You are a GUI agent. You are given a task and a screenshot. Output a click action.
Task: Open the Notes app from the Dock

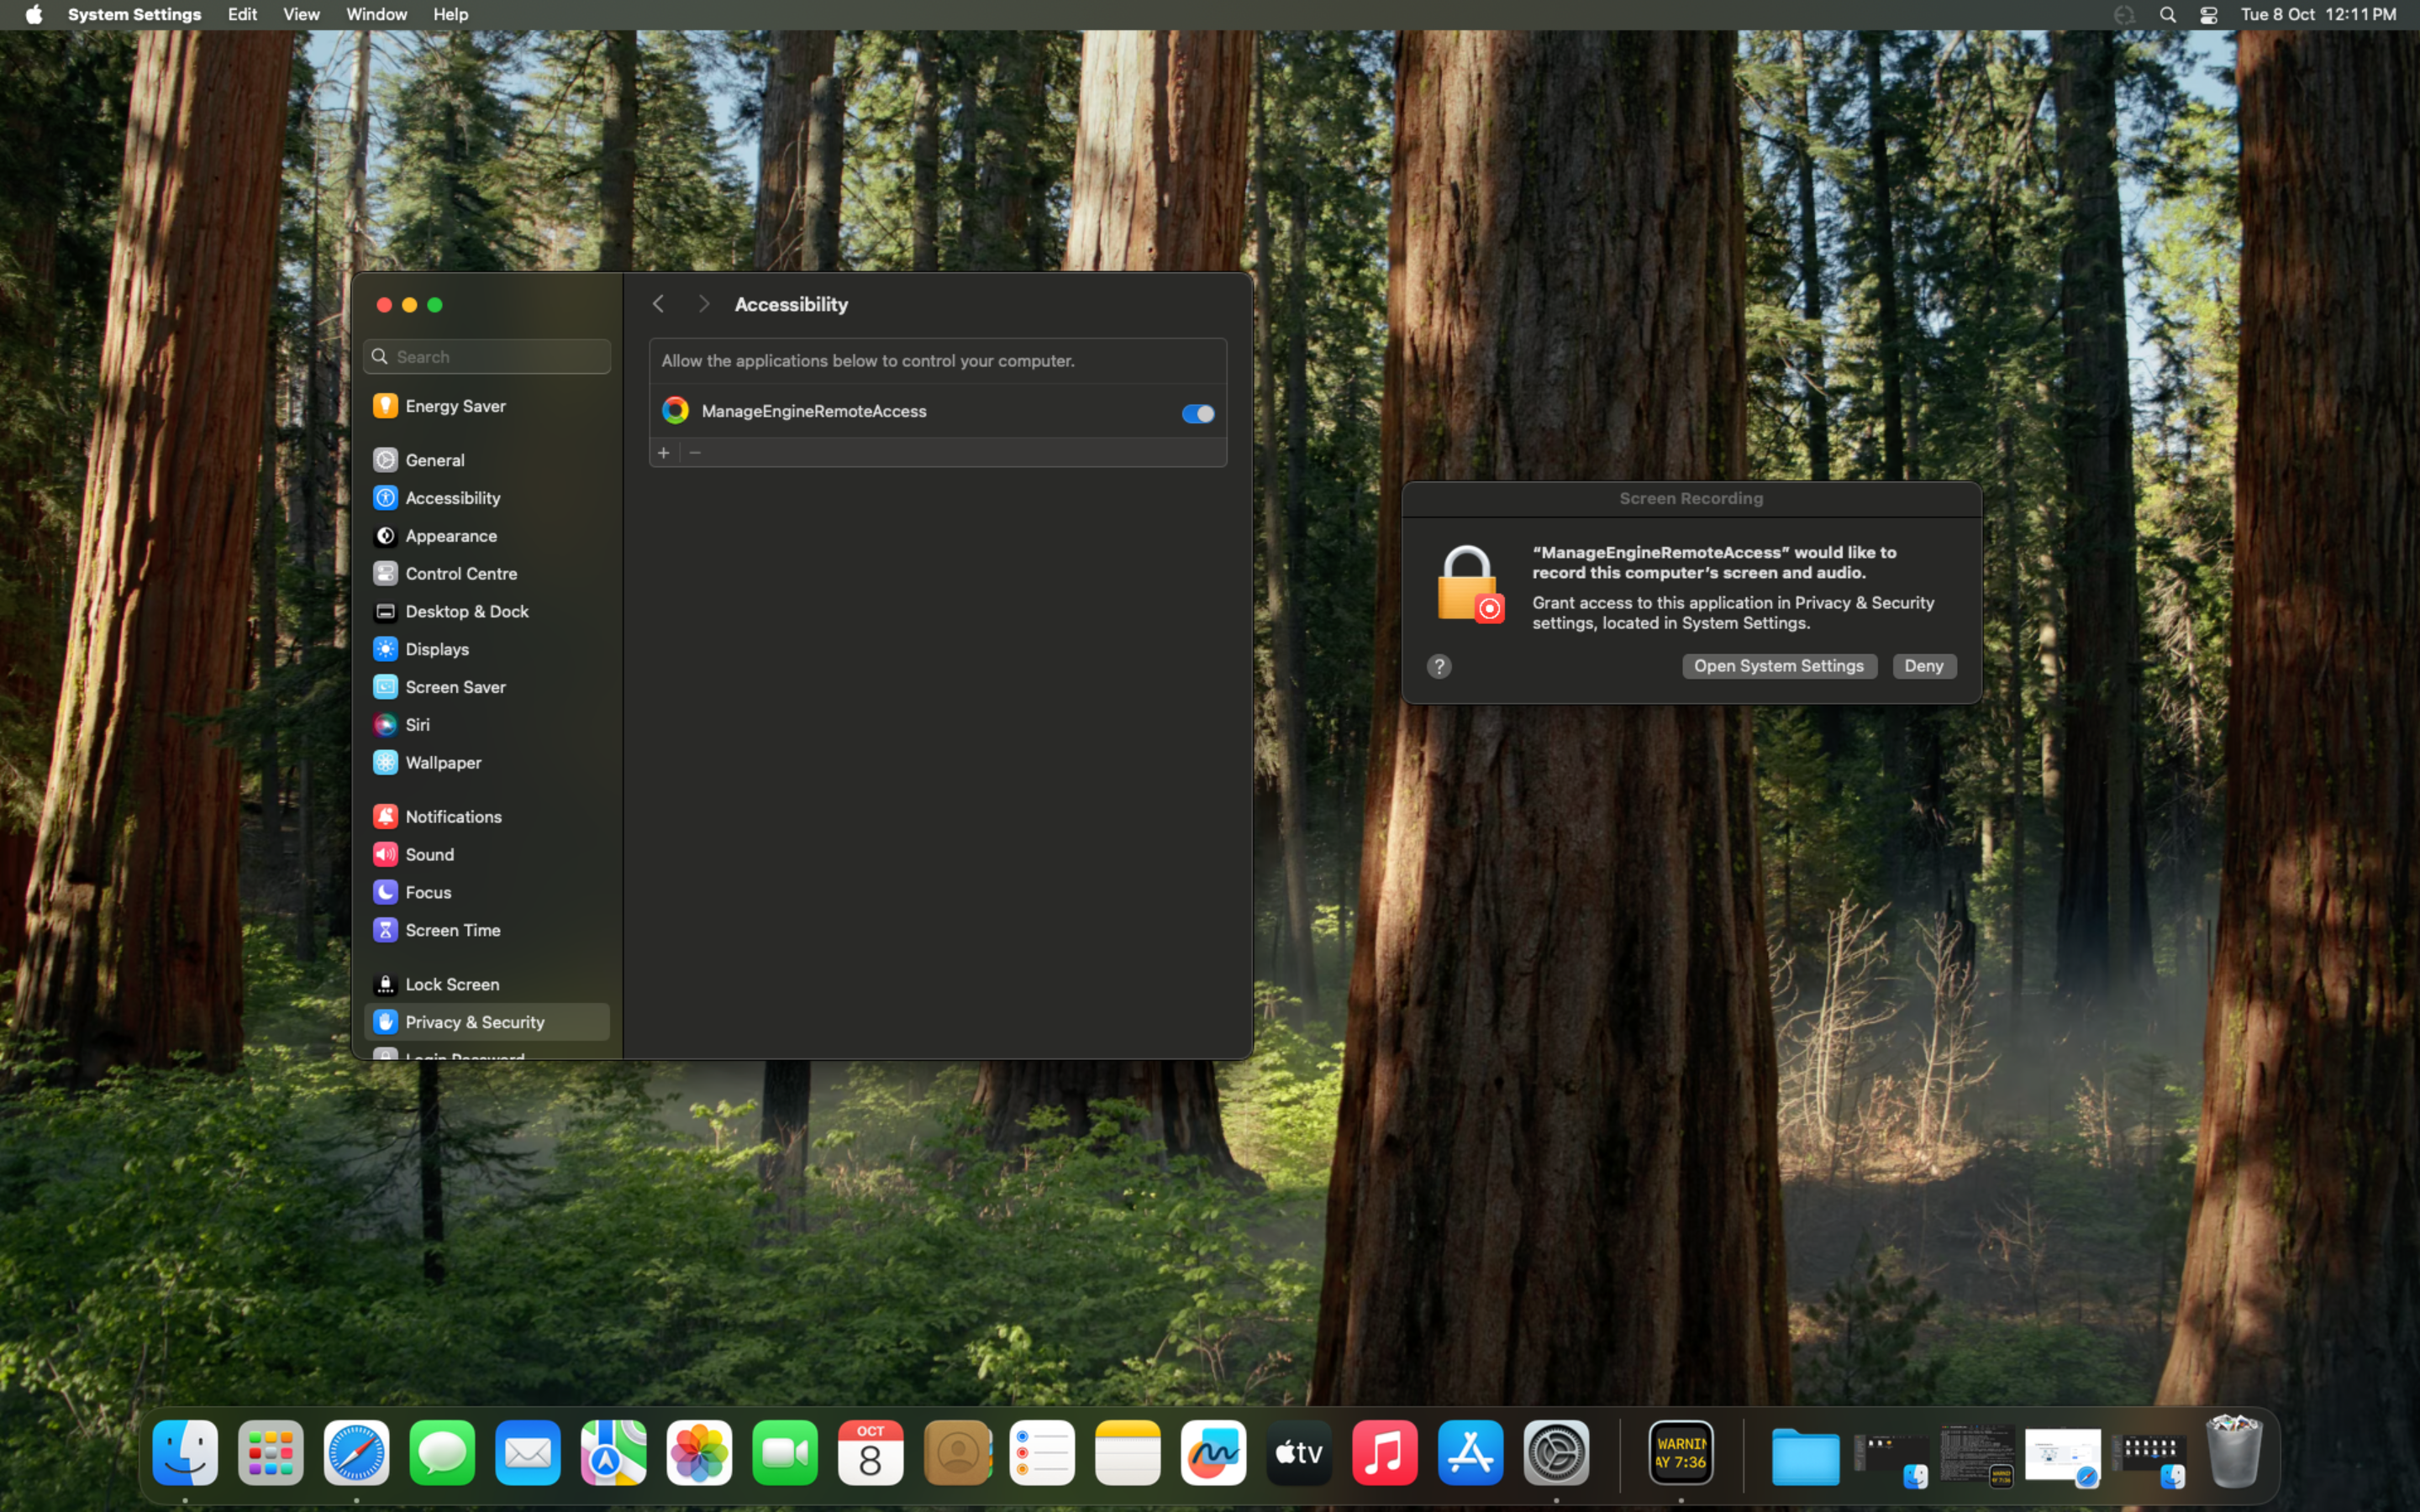coord(1127,1452)
